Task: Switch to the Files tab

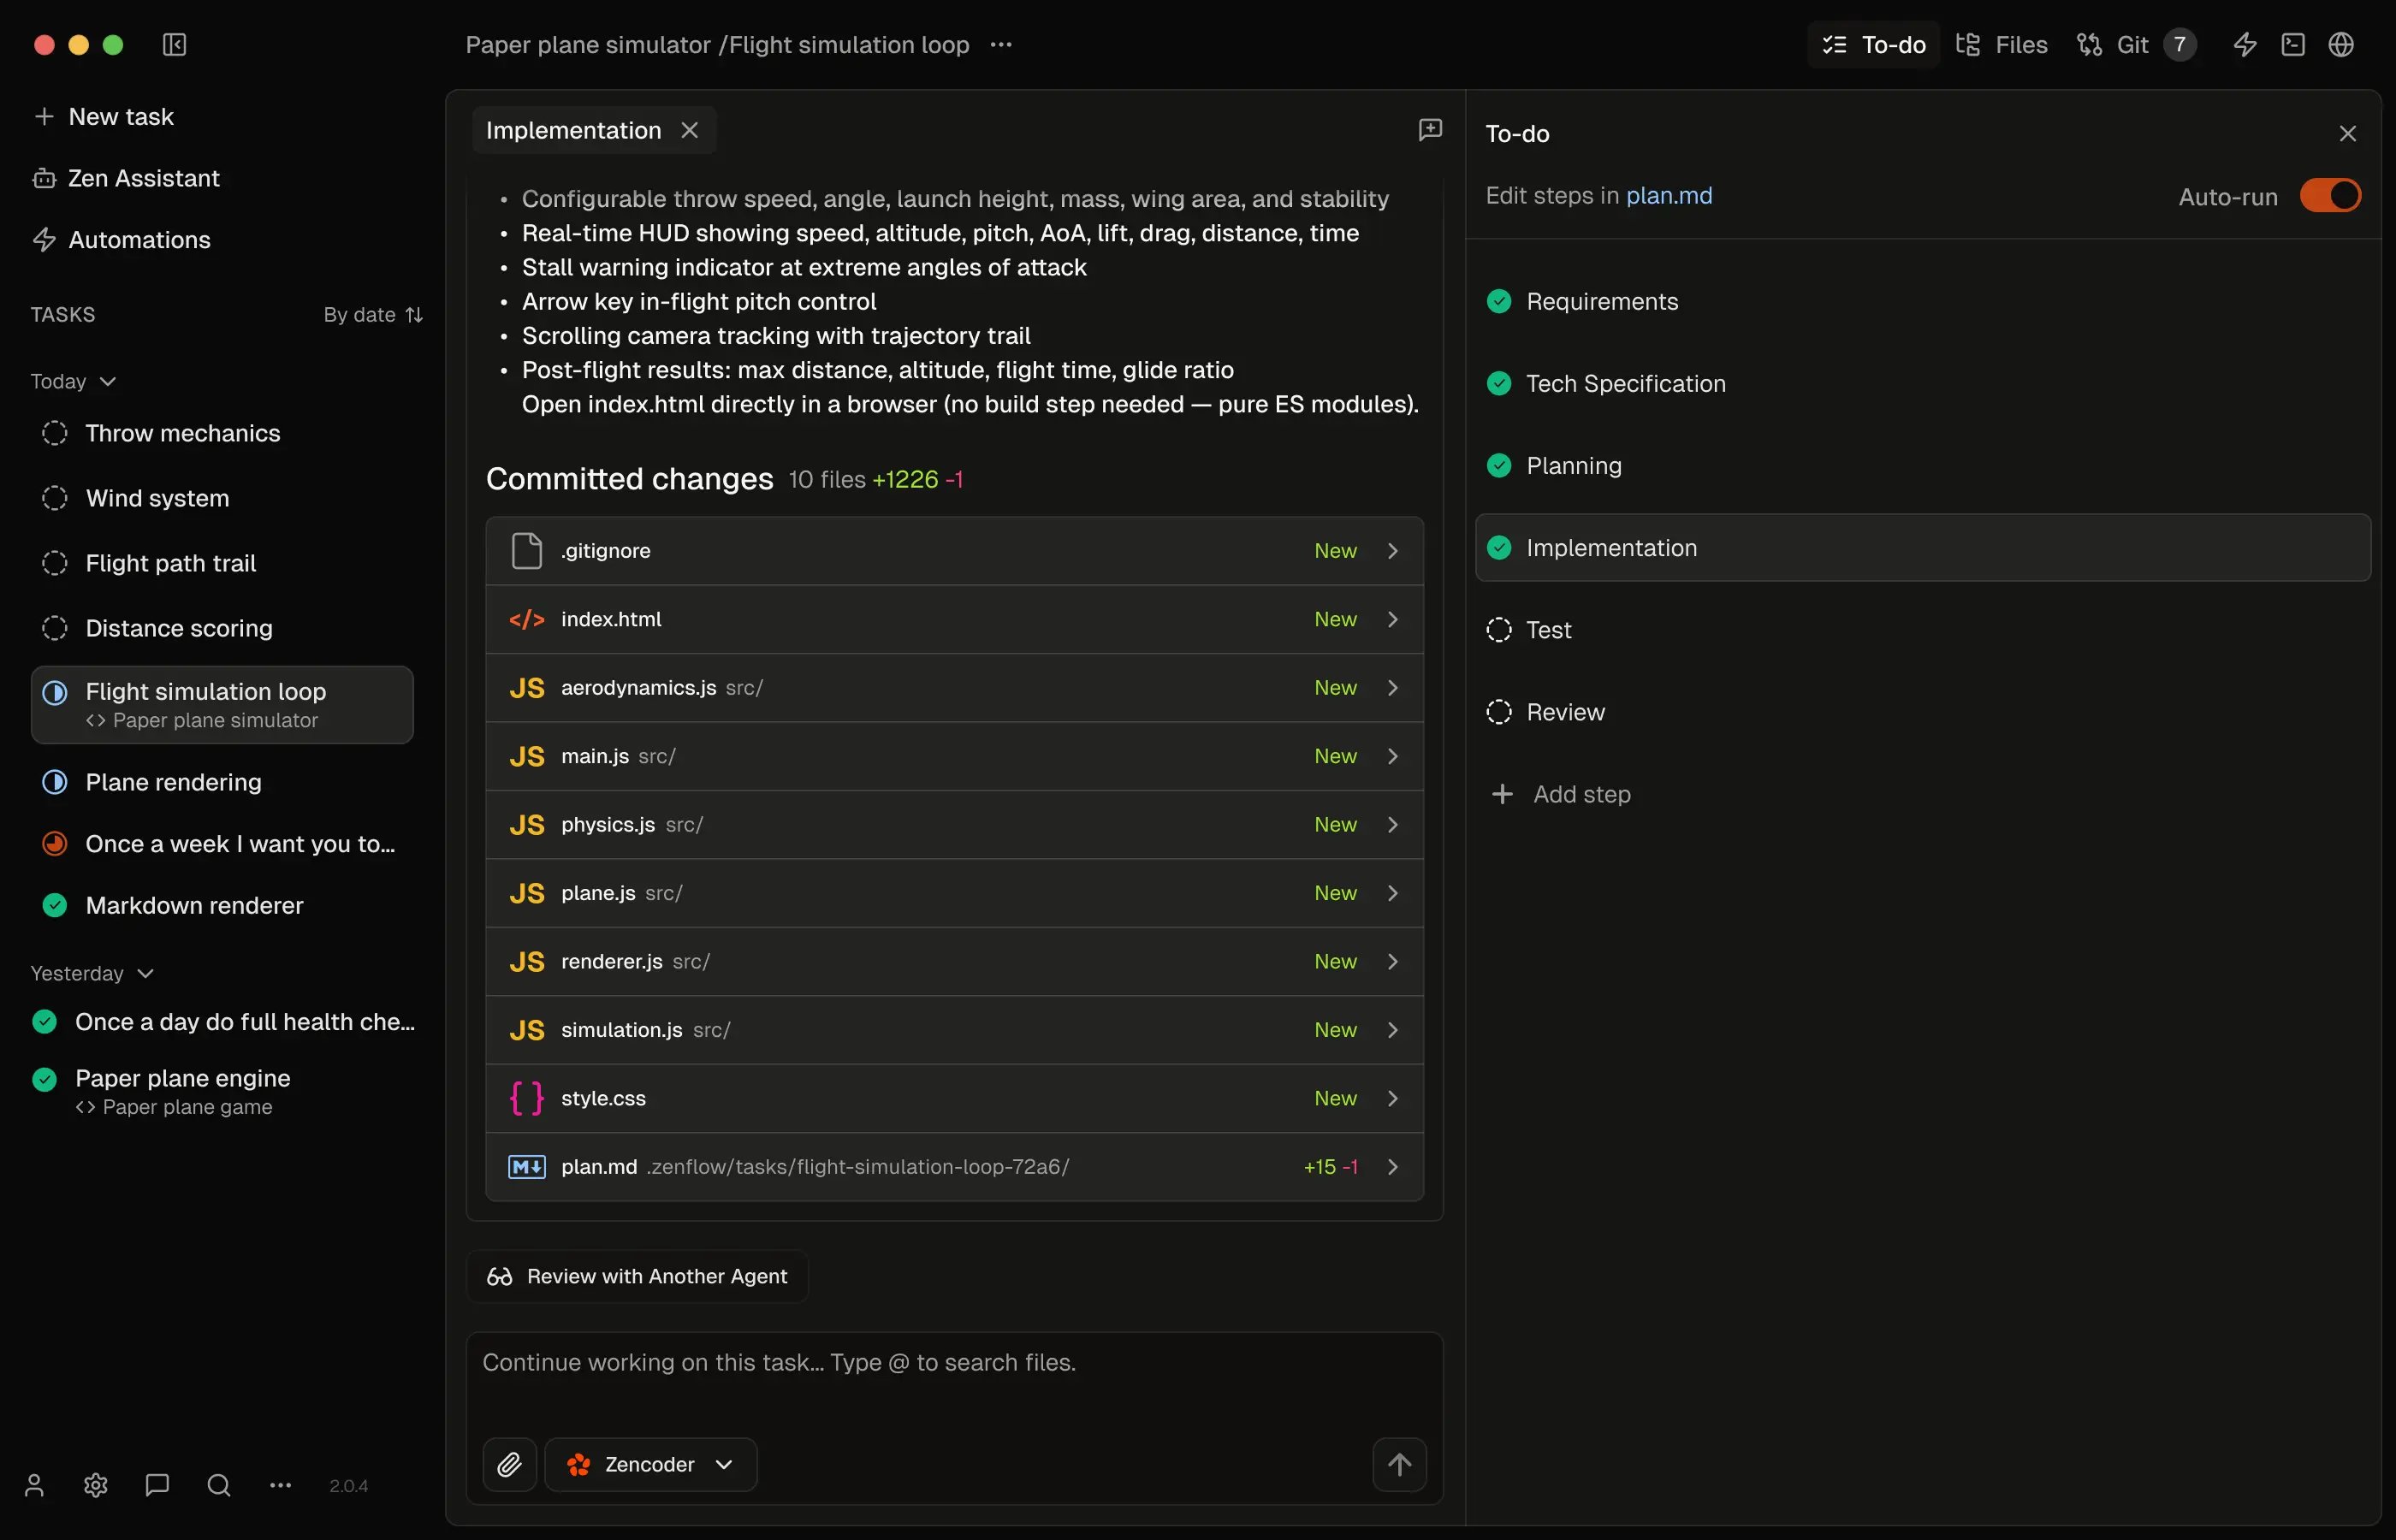Action: [2003, 44]
